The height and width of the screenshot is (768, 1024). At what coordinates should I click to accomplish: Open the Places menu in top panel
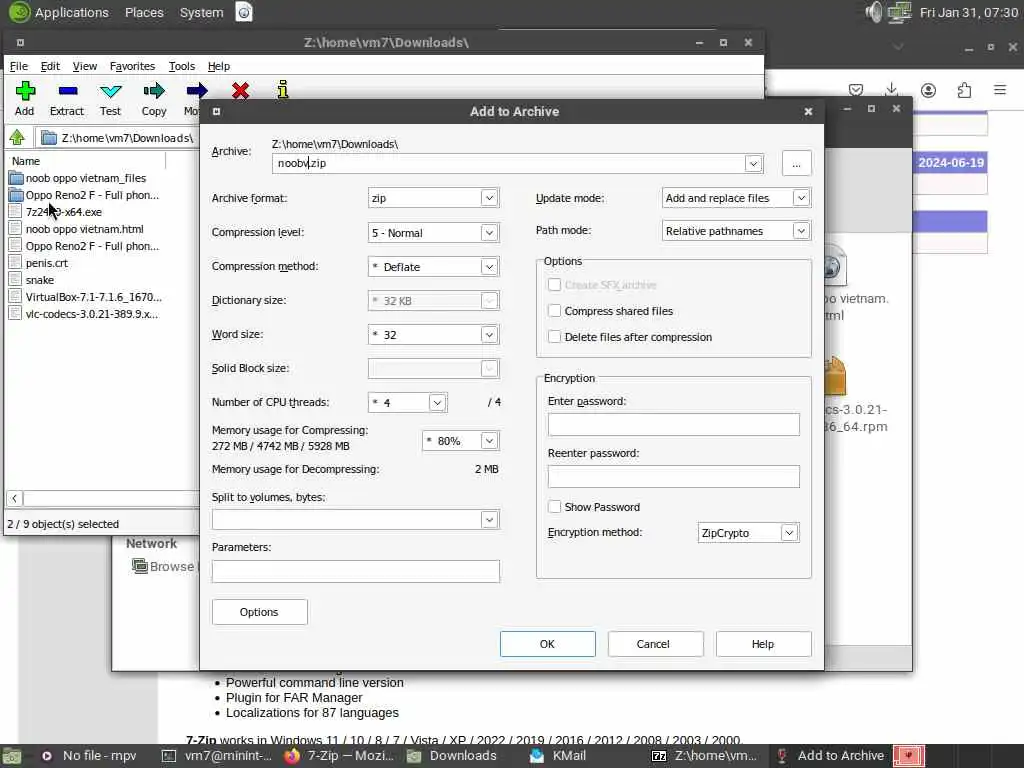pos(144,12)
